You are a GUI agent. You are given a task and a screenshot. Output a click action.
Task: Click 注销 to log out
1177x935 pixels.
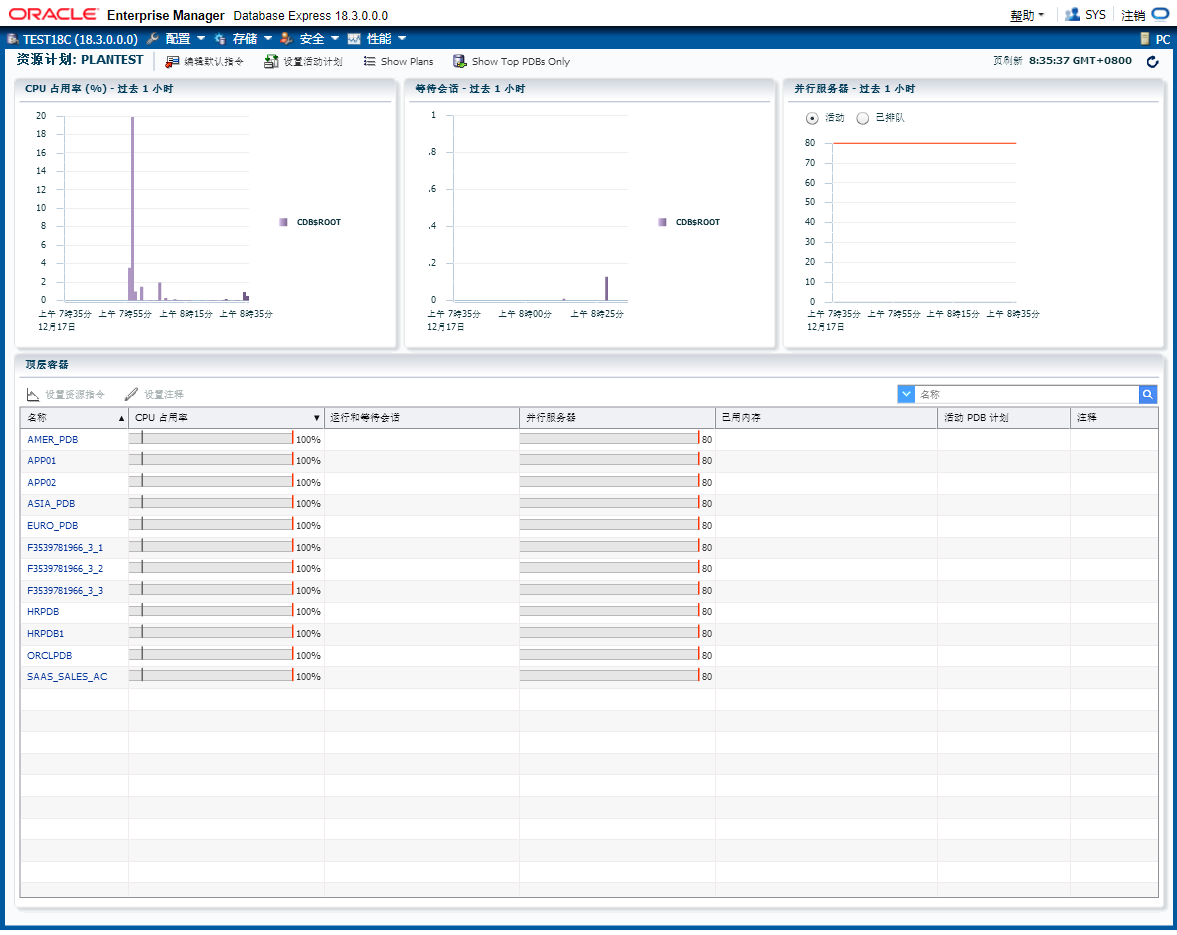tap(1133, 15)
